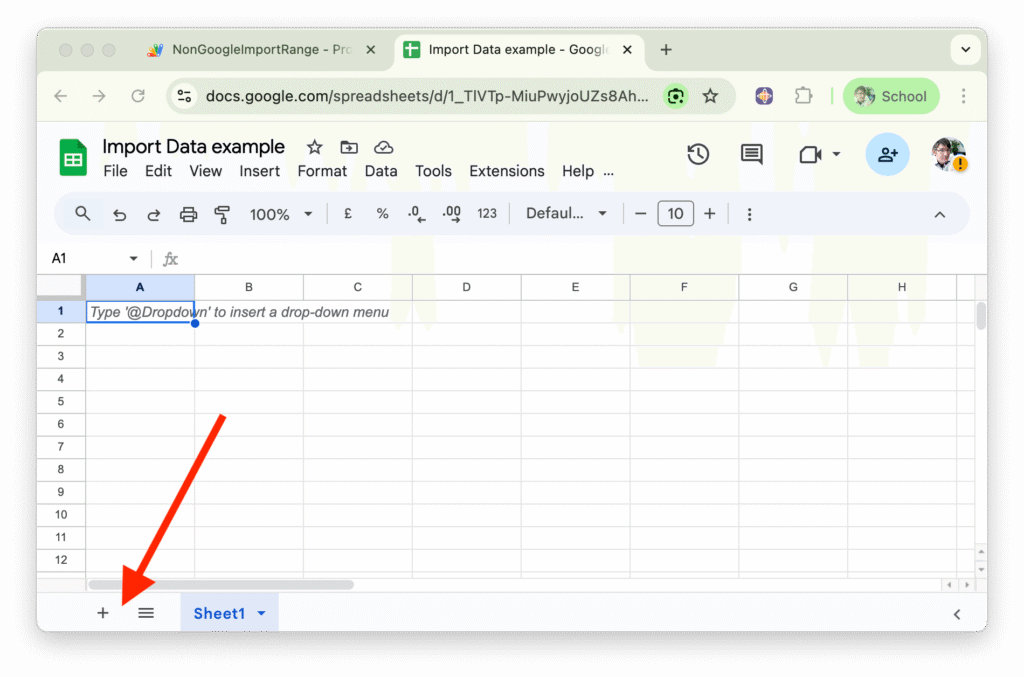The width and height of the screenshot is (1024, 677).
Task: Open the comments icon
Action: click(751, 154)
